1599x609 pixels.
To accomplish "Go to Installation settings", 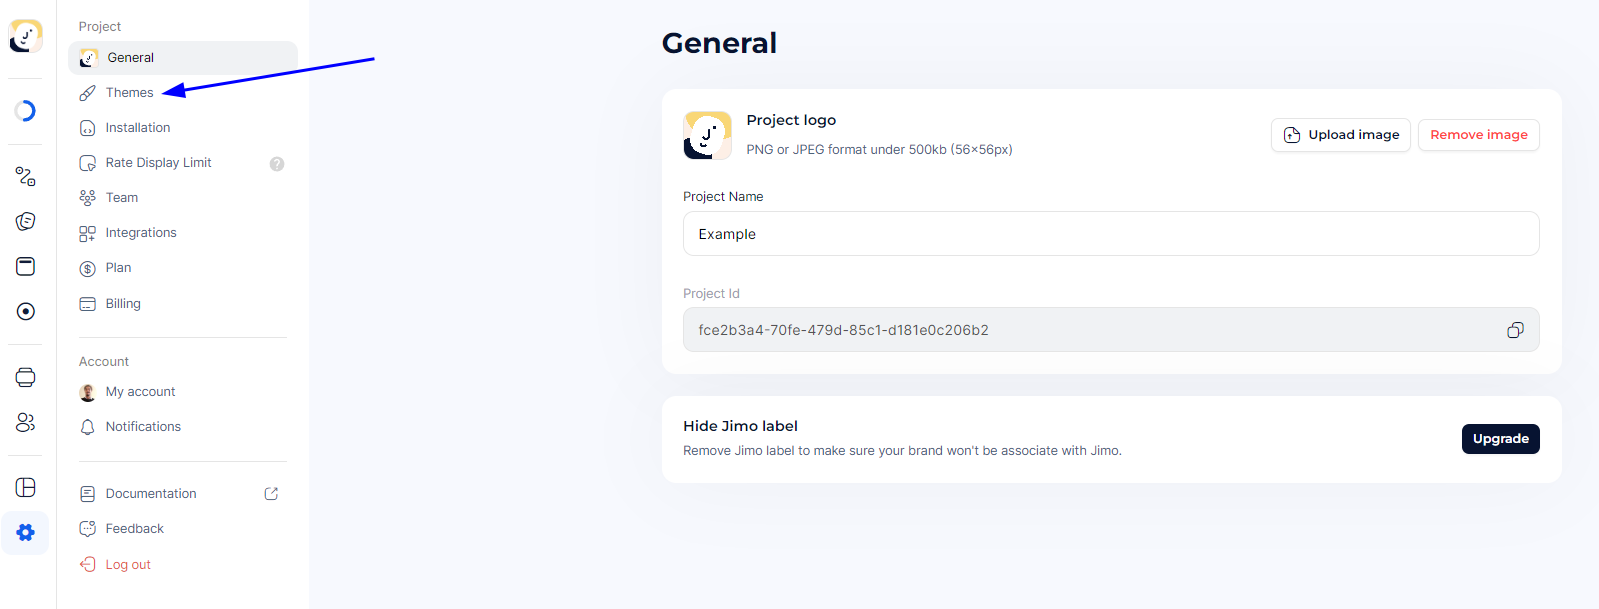I will pos(137,128).
